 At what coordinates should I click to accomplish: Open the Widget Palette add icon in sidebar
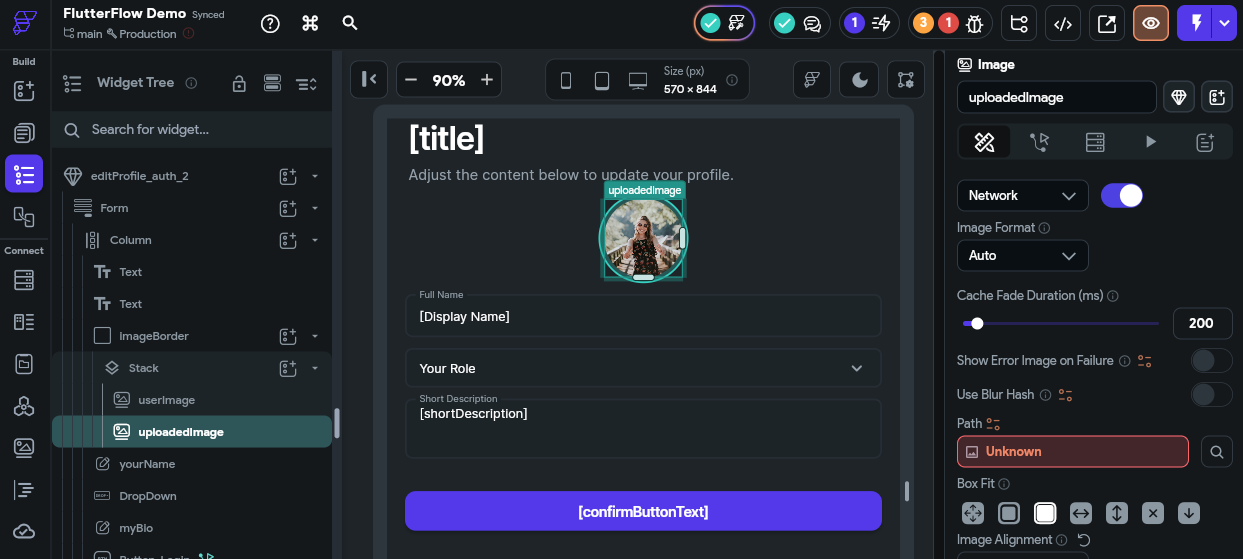[24, 91]
